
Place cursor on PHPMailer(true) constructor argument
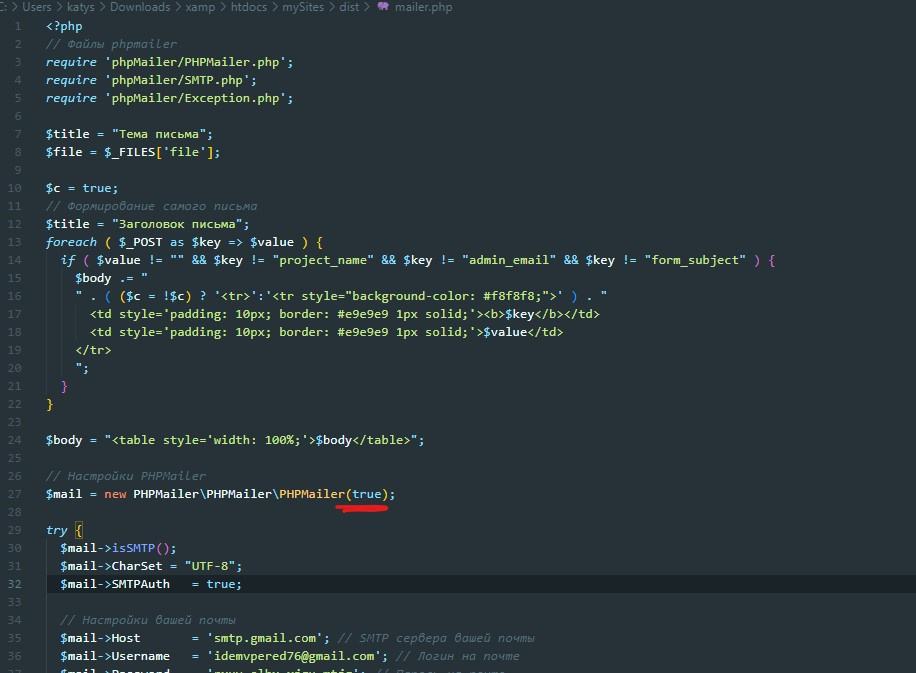point(366,494)
